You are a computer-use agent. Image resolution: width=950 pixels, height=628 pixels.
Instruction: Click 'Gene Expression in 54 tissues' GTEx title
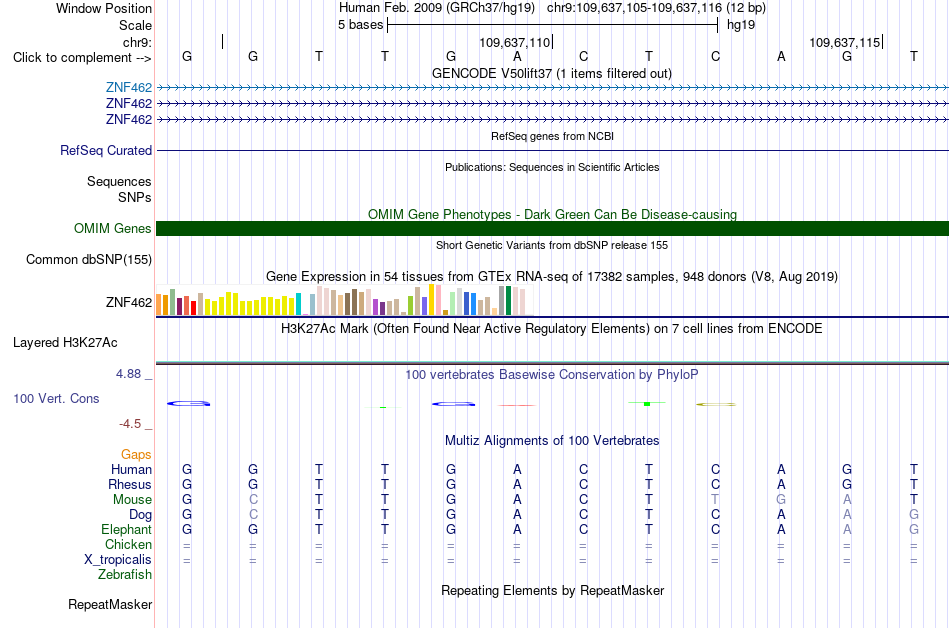[552, 277]
